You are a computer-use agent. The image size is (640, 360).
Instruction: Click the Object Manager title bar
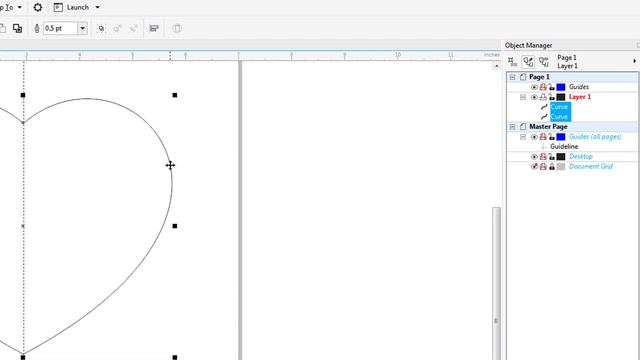pos(570,45)
